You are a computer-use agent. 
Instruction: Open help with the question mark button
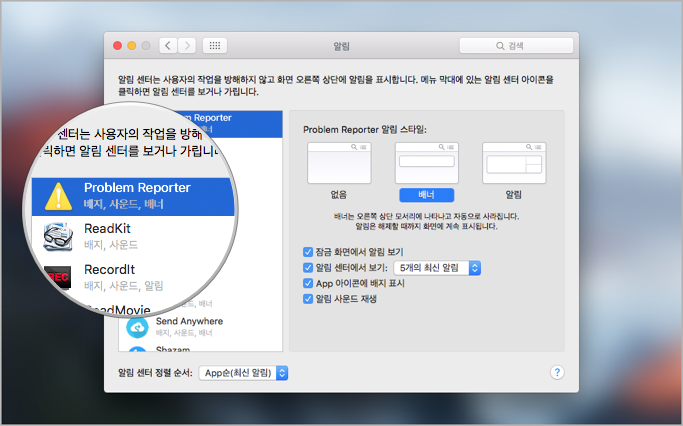click(x=557, y=372)
